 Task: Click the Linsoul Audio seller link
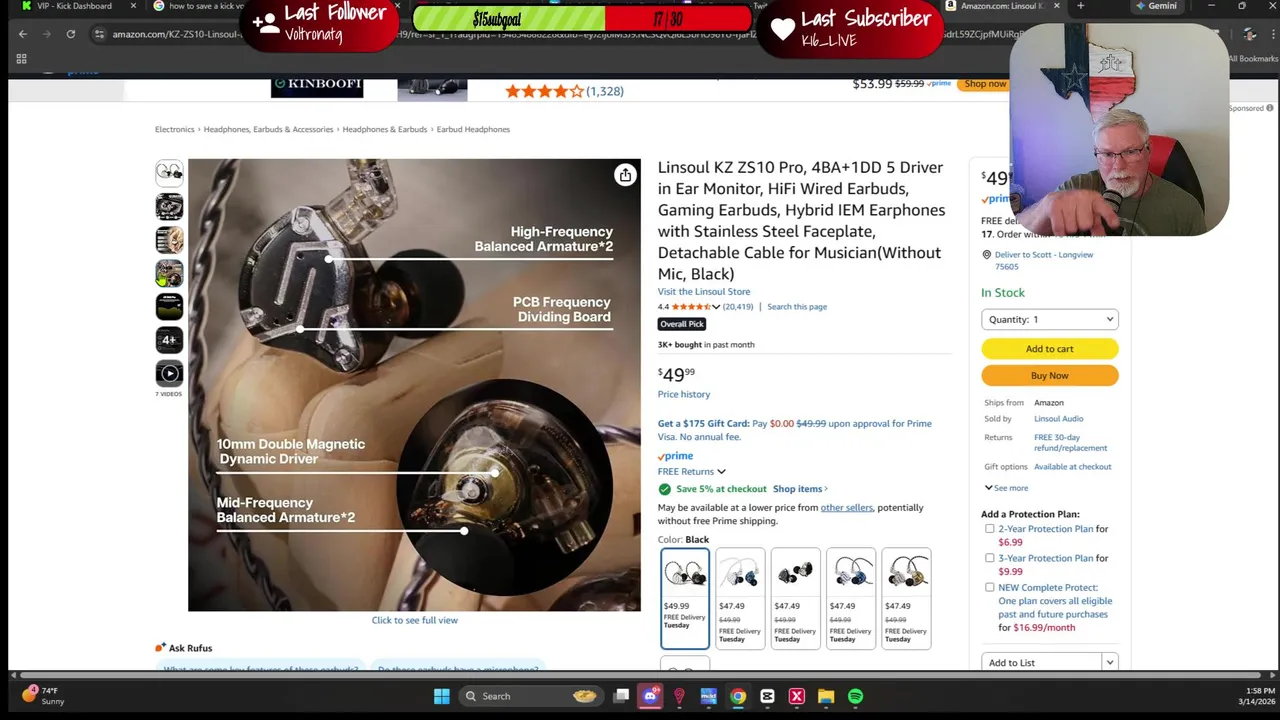tap(1059, 419)
